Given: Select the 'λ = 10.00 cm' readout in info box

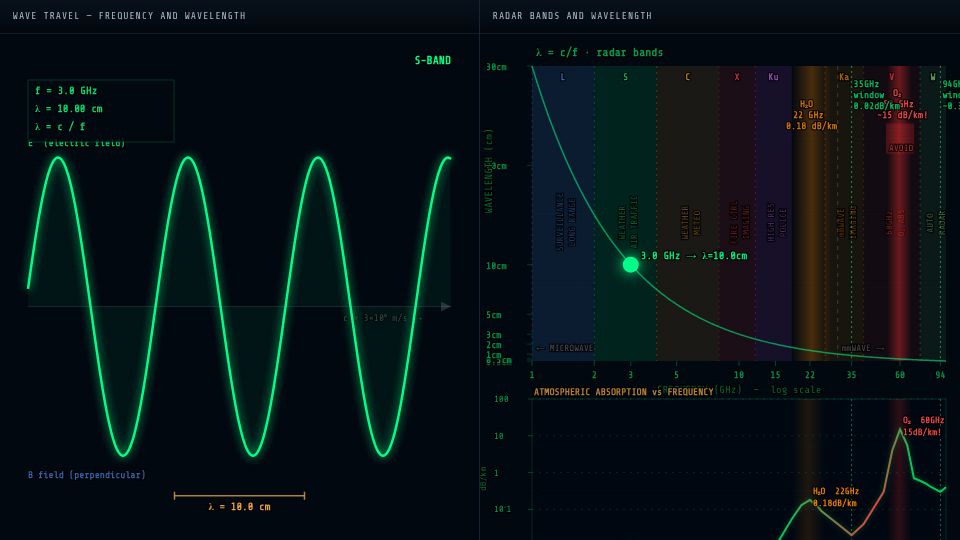Looking at the screenshot, I should pyautogui.click(x=69, y=108).
